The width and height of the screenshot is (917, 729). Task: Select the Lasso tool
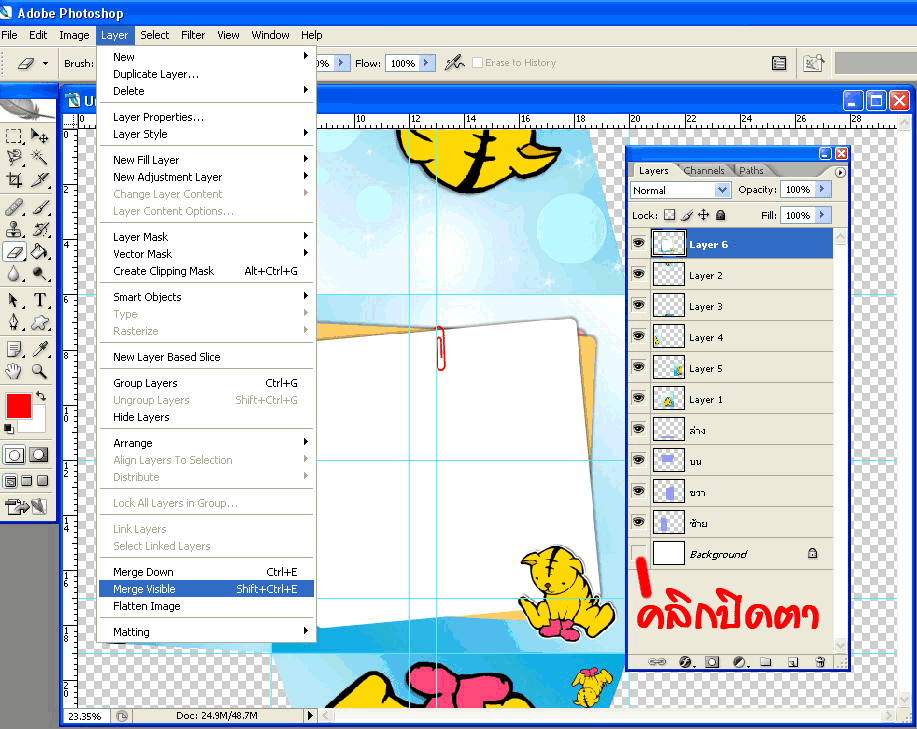[x=14, y=157]
